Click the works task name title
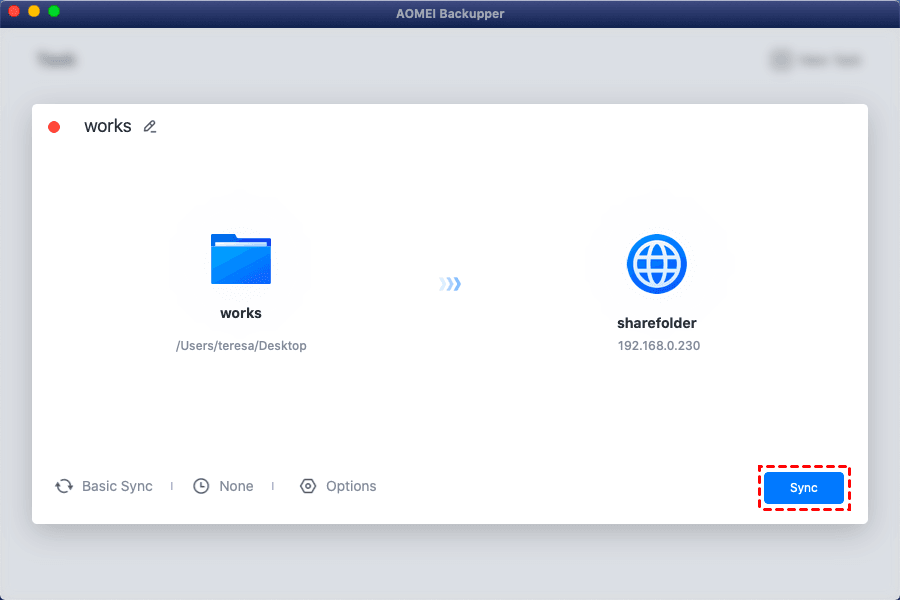 [108, 126]
